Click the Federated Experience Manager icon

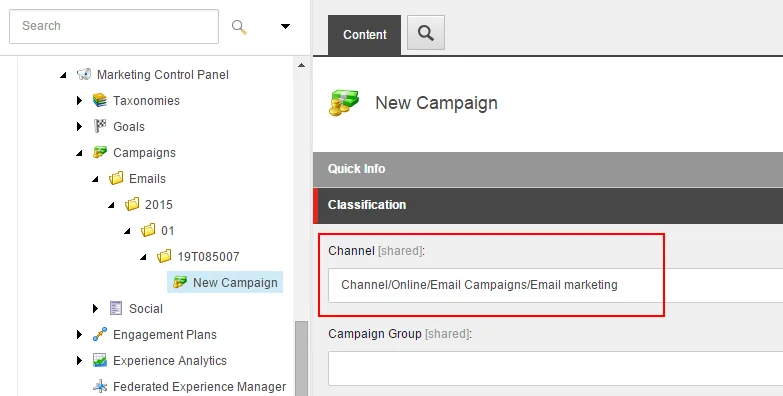pos(100,387)
